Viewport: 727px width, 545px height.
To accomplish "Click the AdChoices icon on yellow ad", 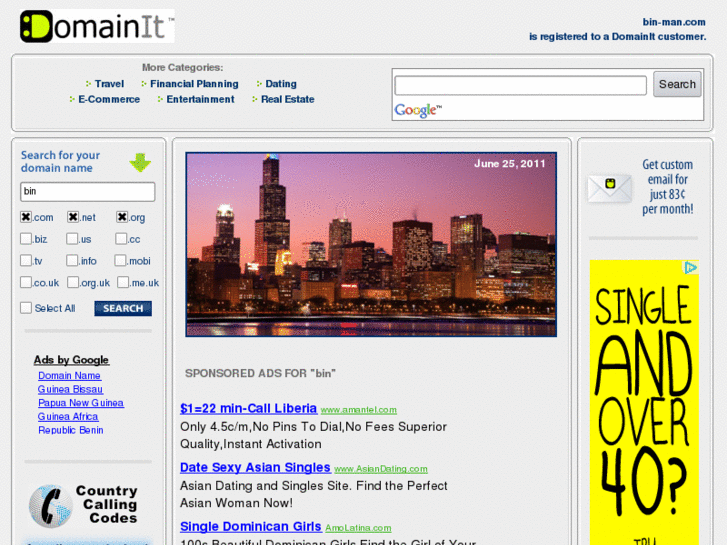I will [x=691, y=268].
